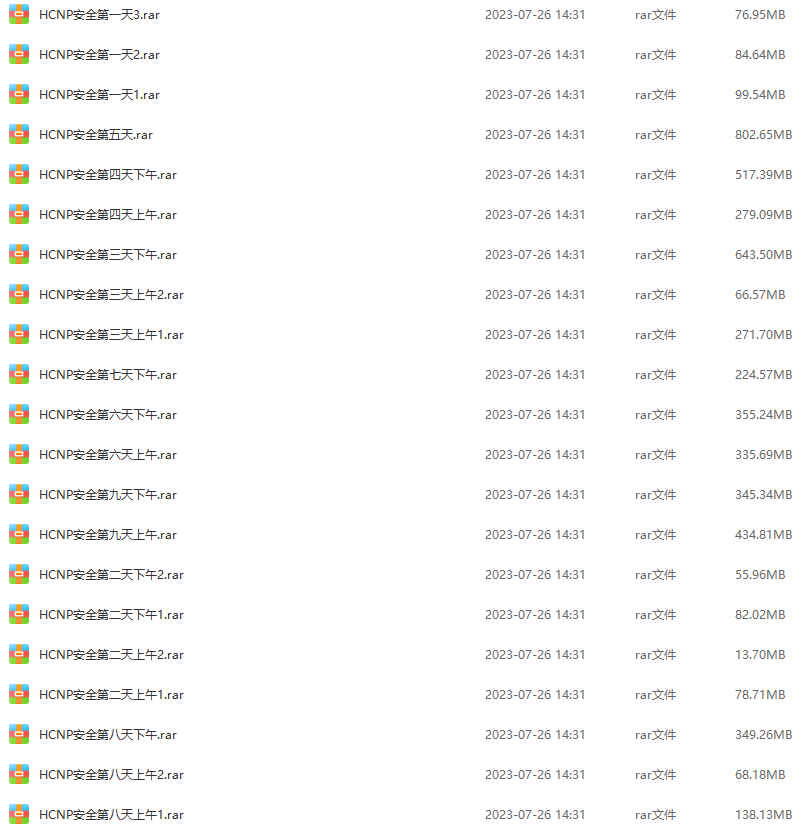This screenshot has width=802, height=831.
Task: Pick the rar icon for HCNP安全第二天上午1.rar
Action: click(x=19, y=695)
